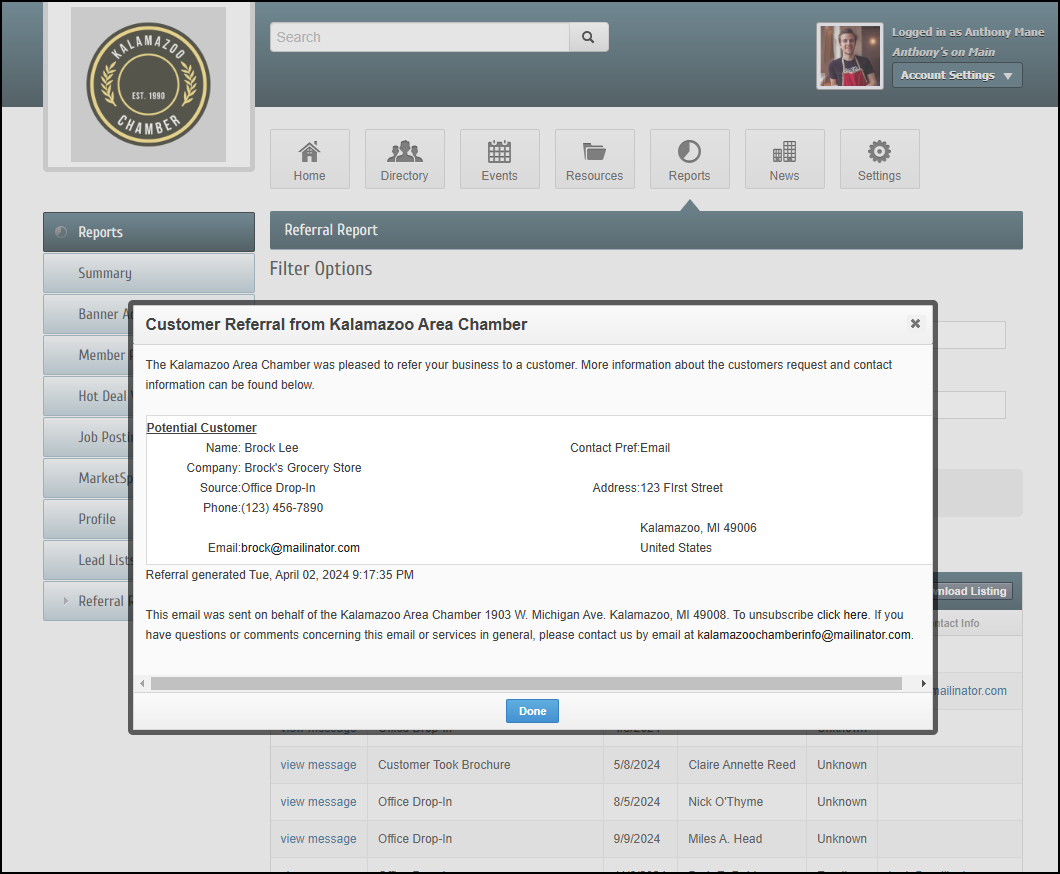The image size is (1060, 874).
Task: Open the Directory people icon
Action: [x=404, y=152]
